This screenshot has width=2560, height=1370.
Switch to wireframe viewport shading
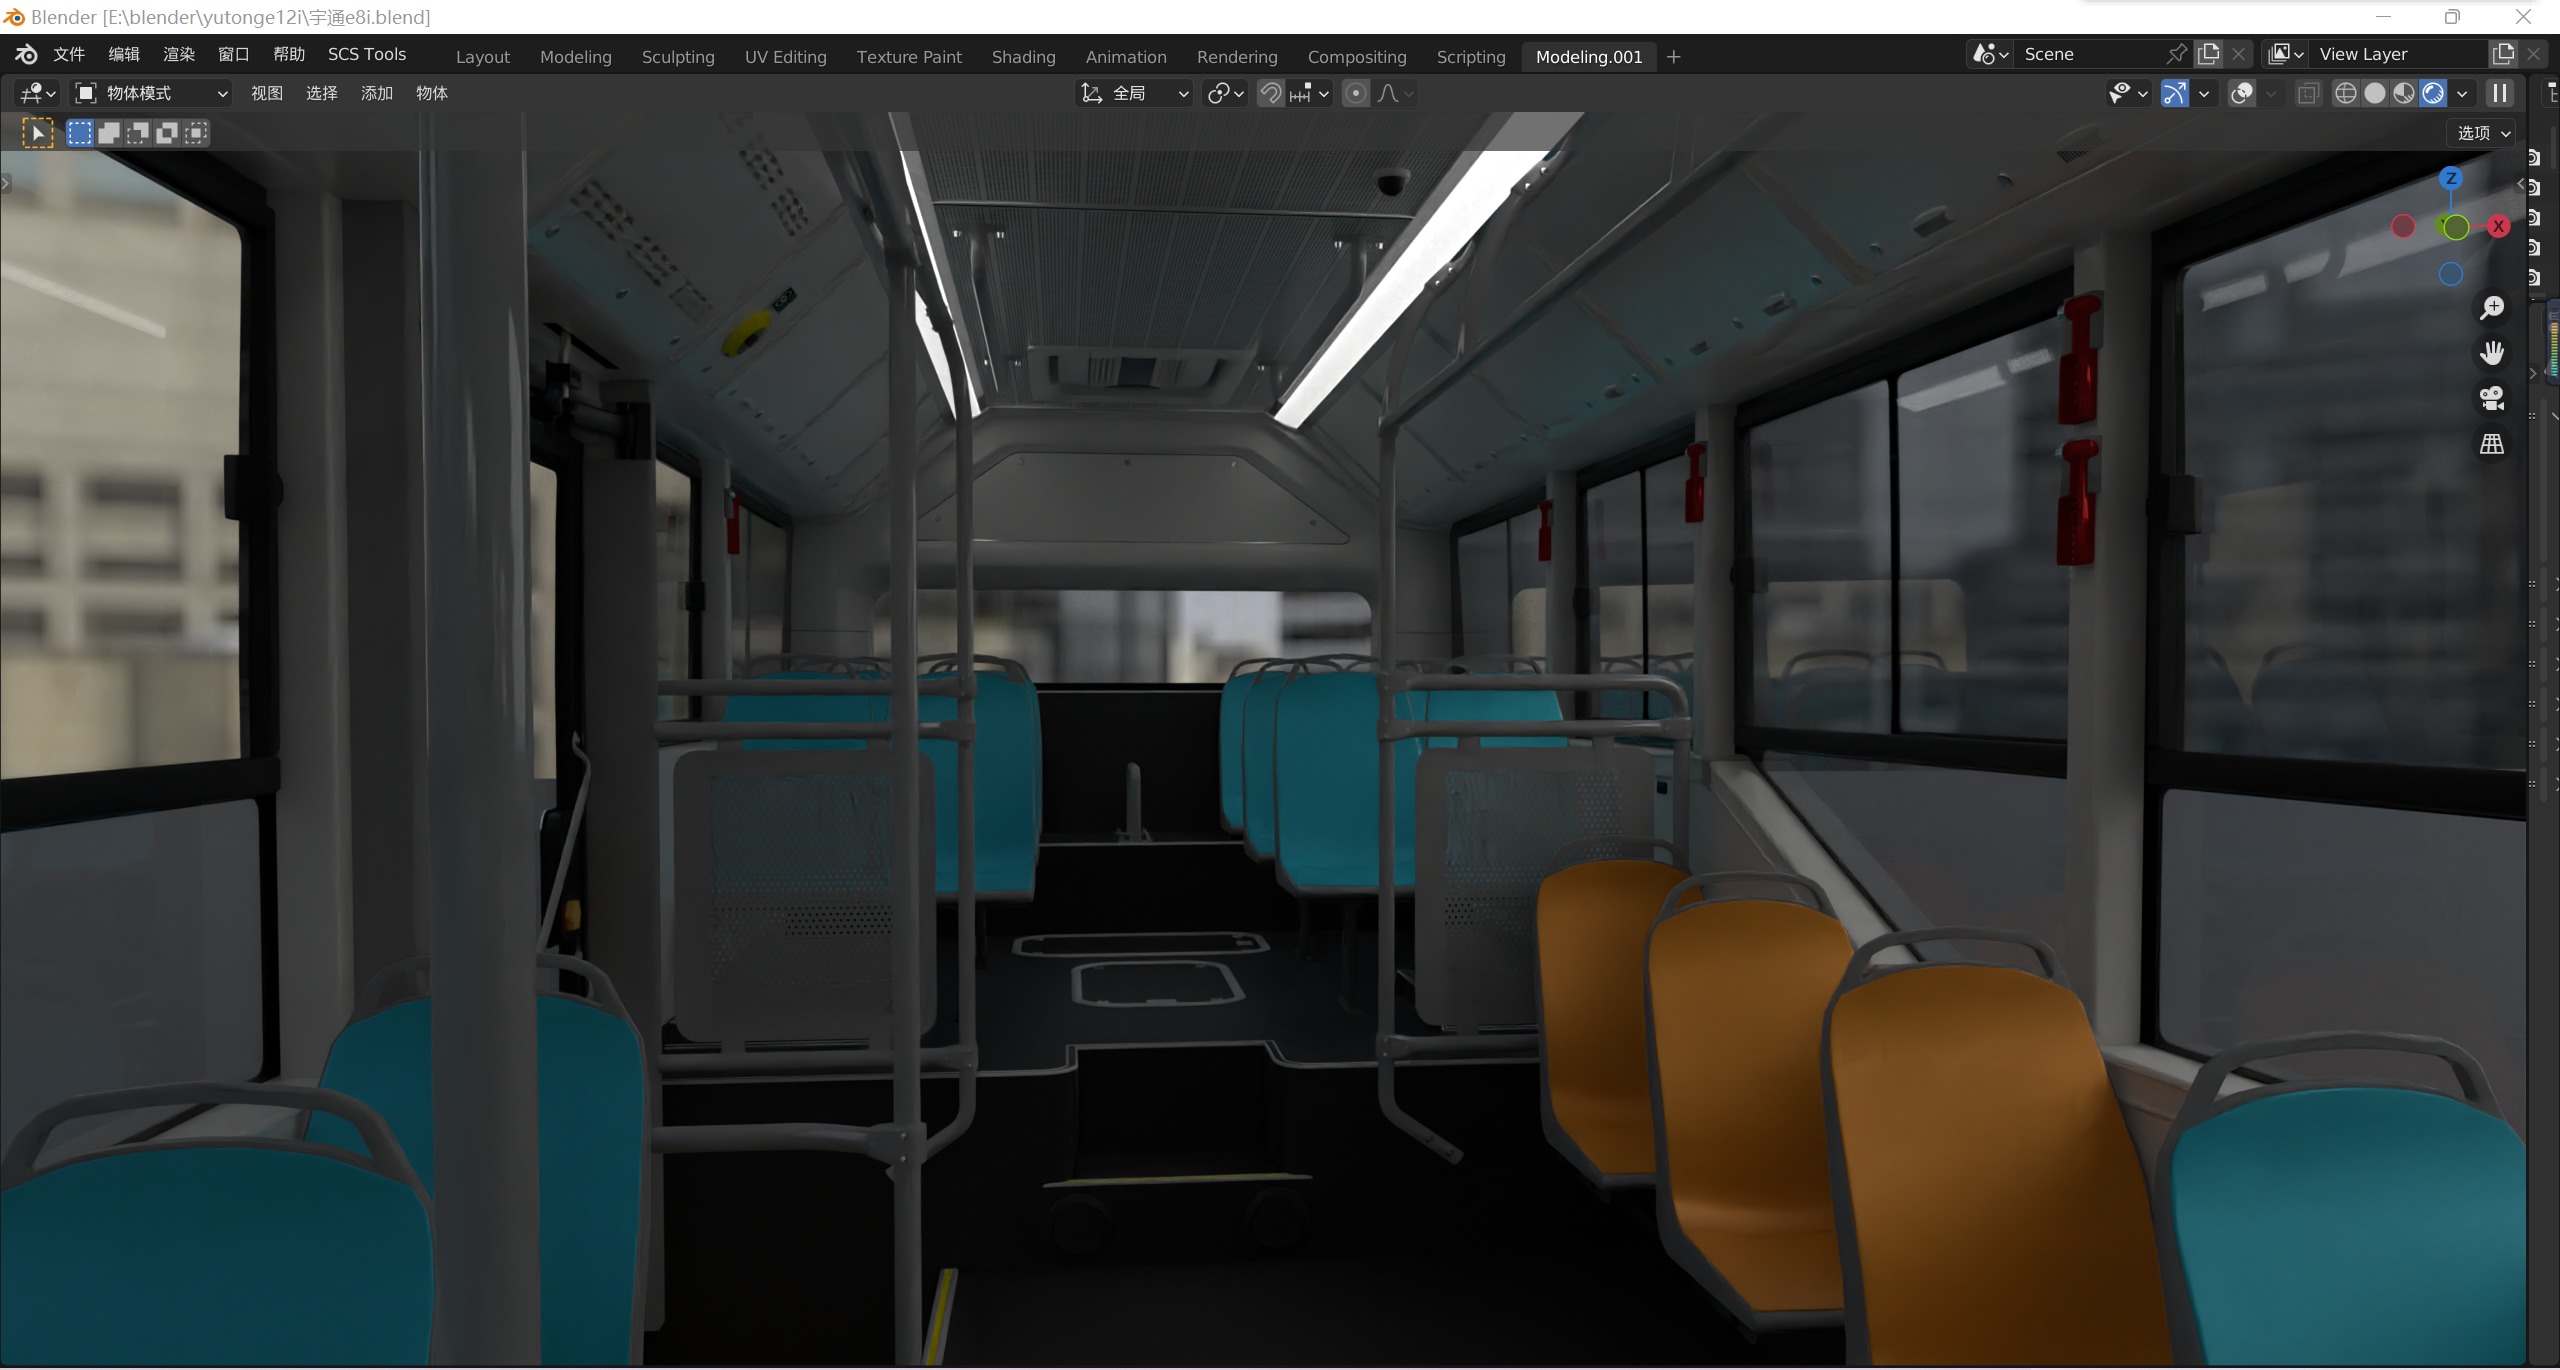pos(2345,93)
